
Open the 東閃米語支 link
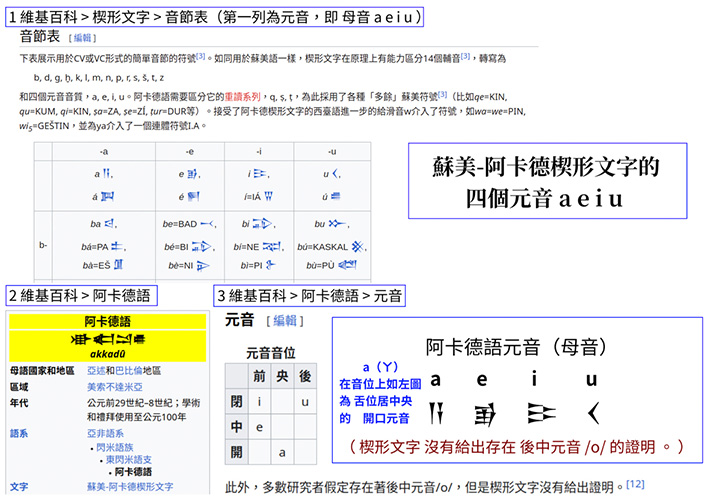tap(128, 459)
